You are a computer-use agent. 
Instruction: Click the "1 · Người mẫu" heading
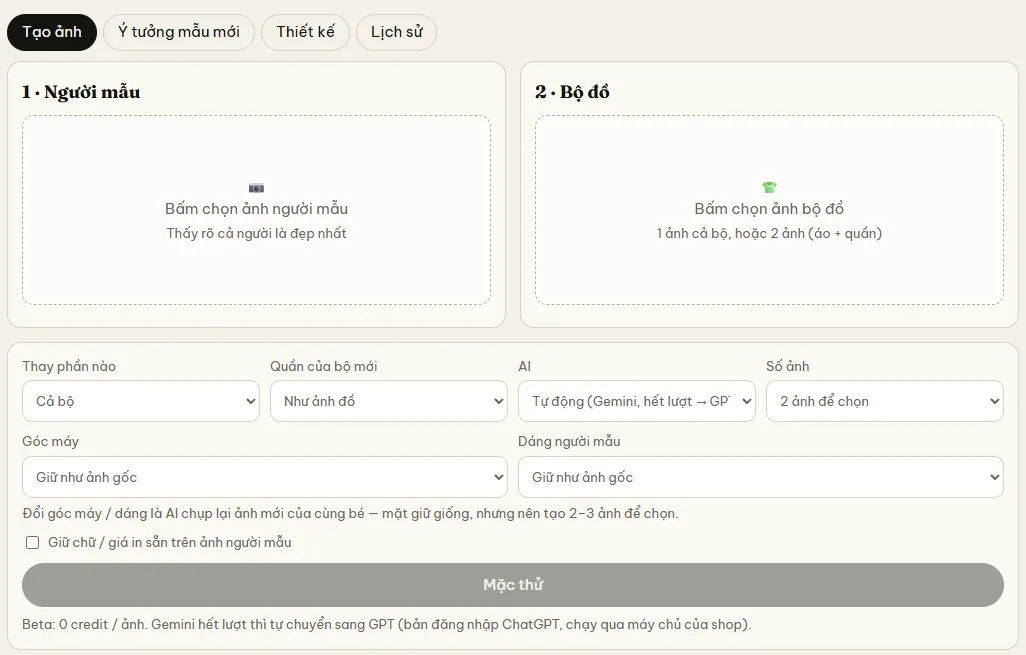81,92
